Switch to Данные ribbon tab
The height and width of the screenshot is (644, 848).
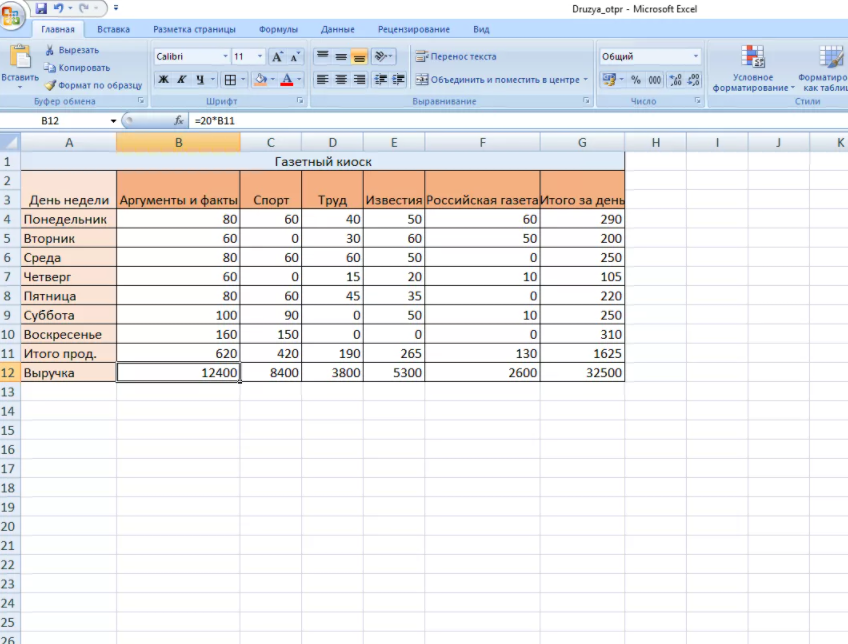[337, 29]
